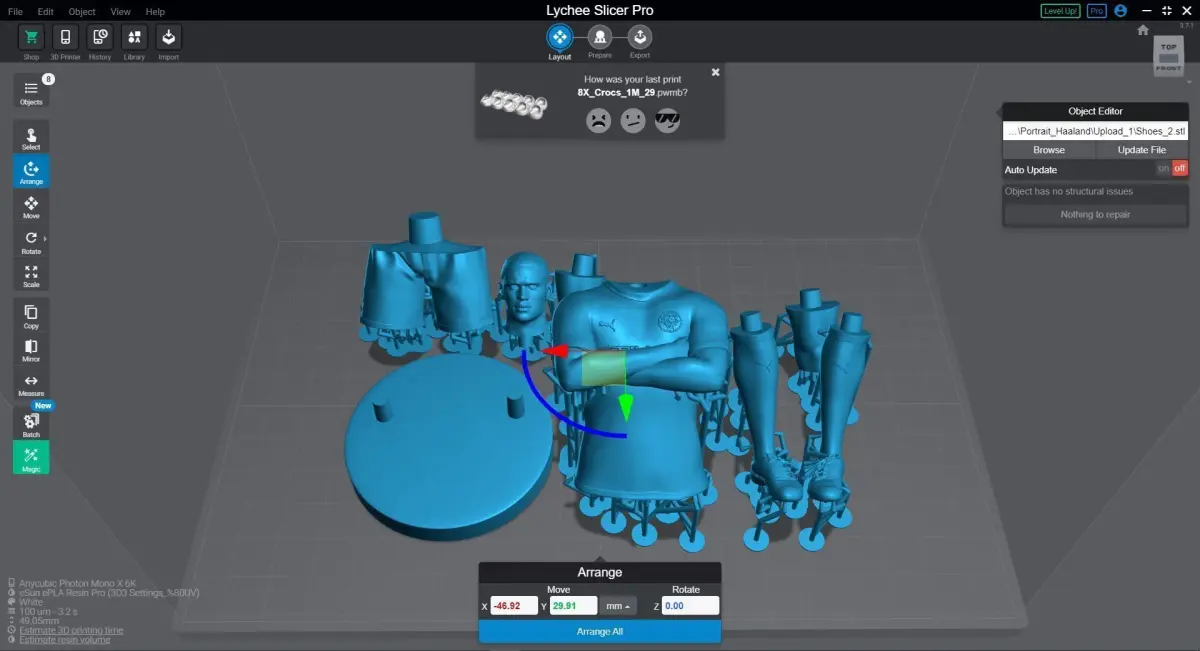Screen dimensions: 1200x651
Task: Click the Import file icon
Action: click(168, 38)
